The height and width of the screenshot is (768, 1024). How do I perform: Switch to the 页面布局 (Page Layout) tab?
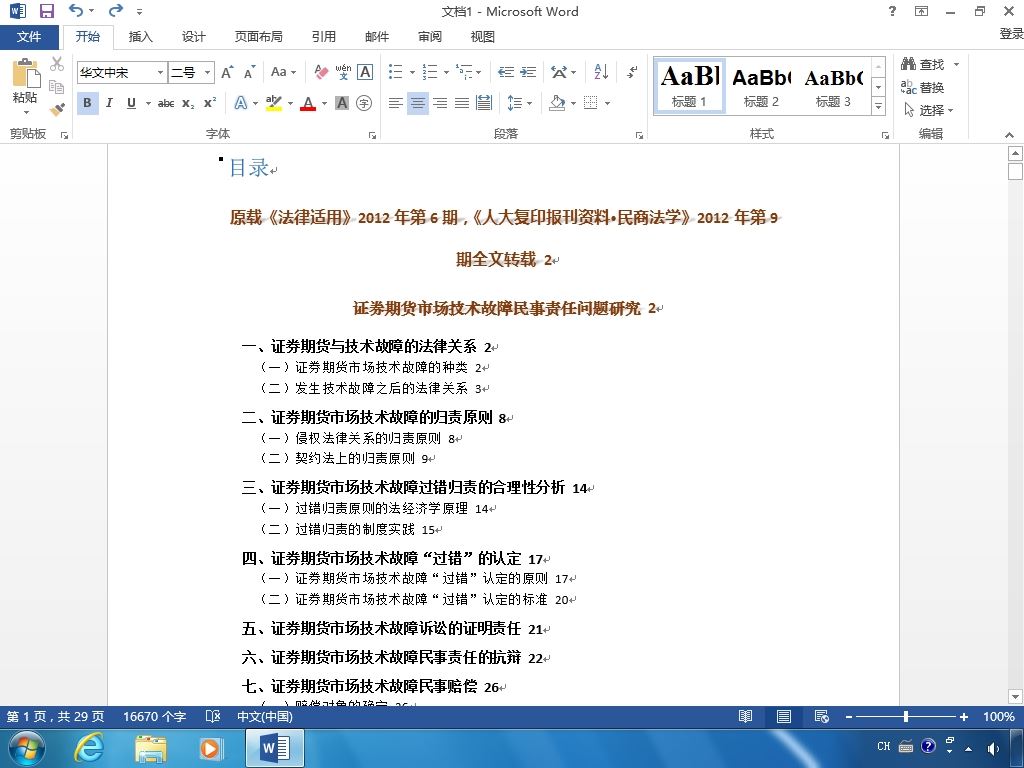click(x=259, y=37)
